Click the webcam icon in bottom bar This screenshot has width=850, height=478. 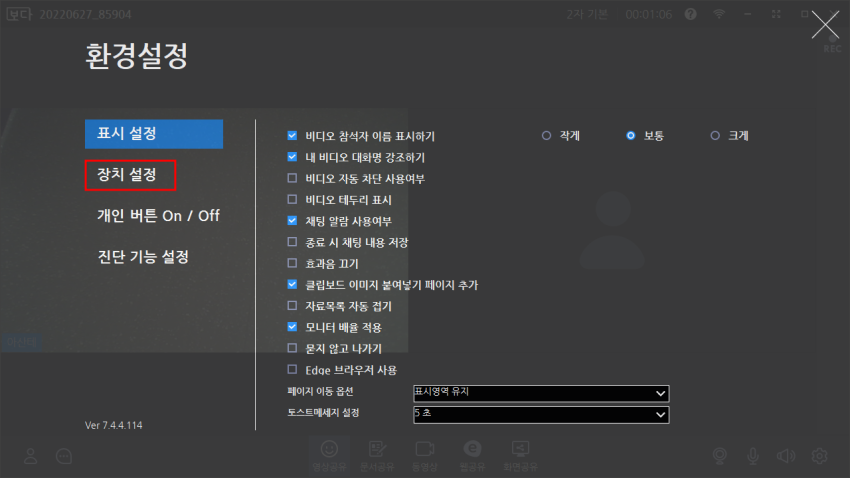click(x=719, y=456)
